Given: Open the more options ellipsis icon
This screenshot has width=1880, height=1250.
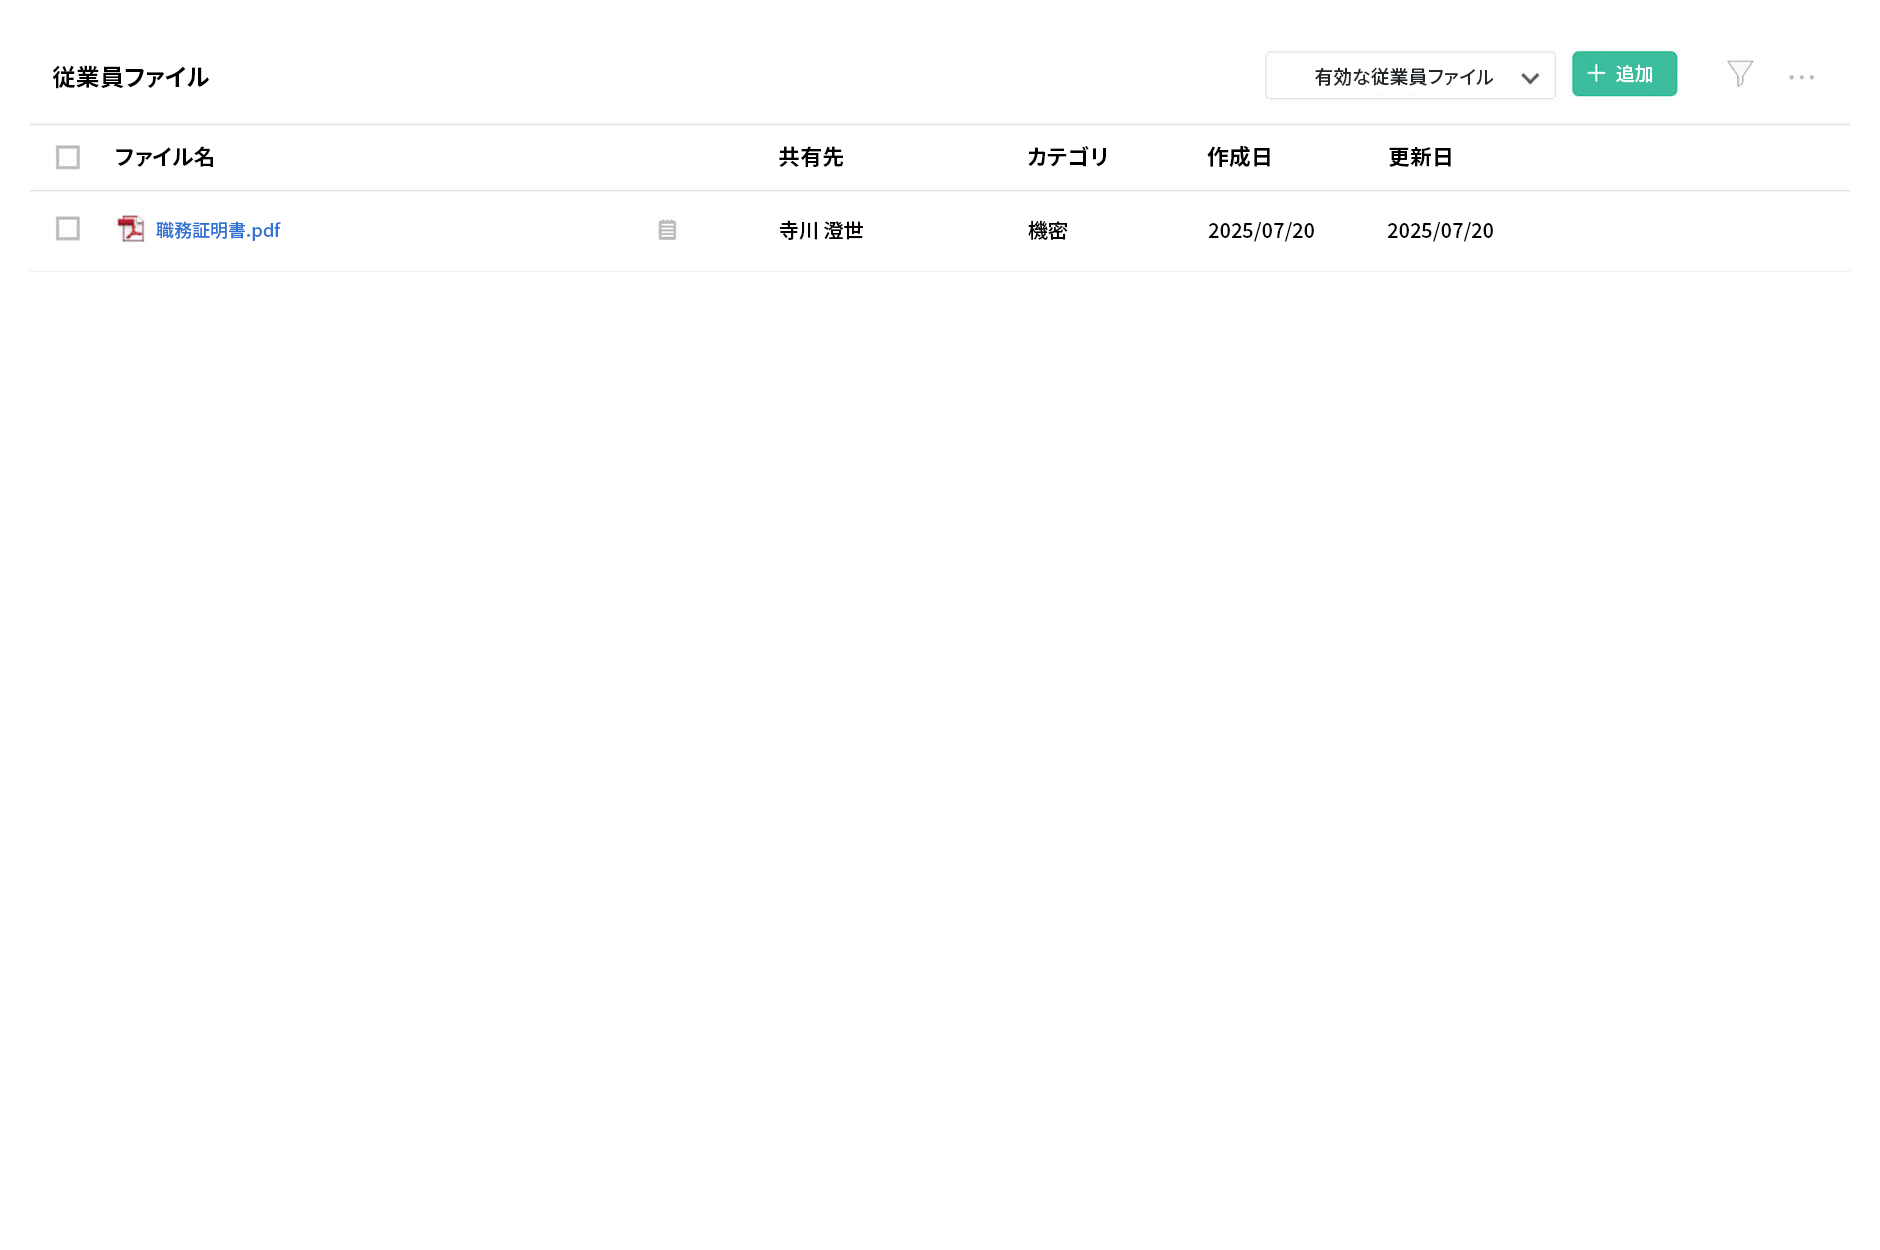Looking at the screenshot, I should pos(1802,76).
